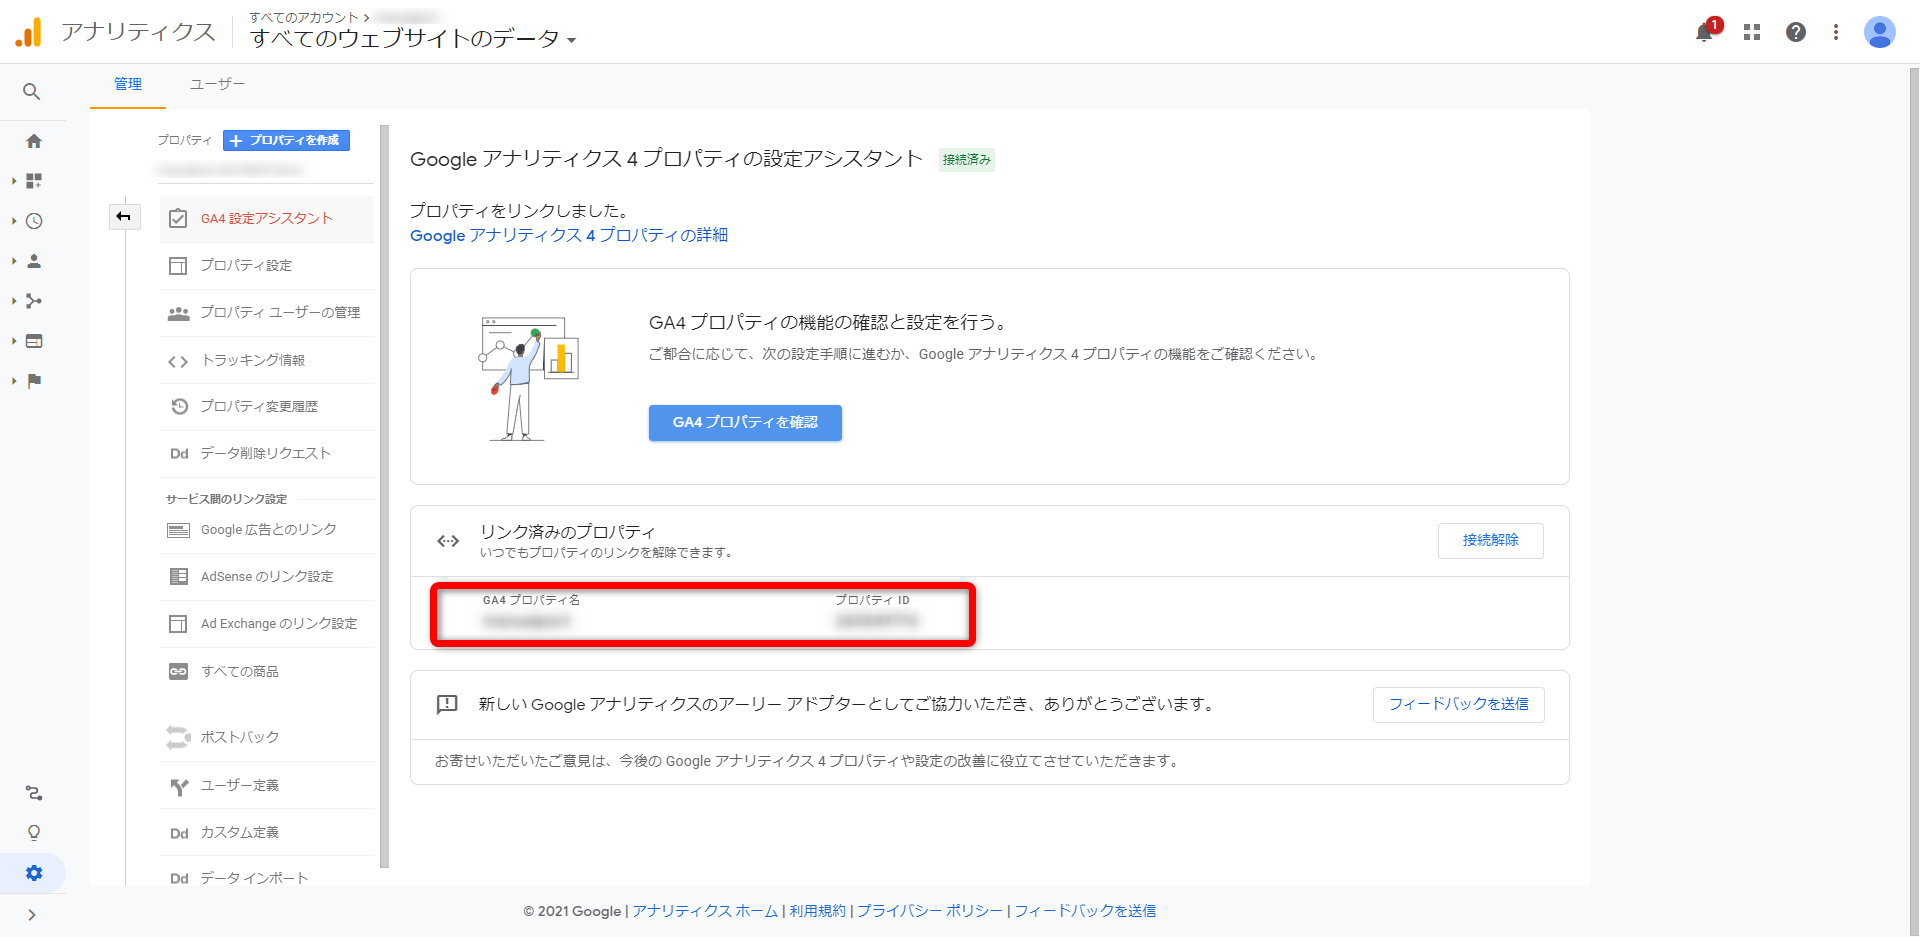Open プライバシー ポリシー footer link
This screenshot has height=937, width=1920.
(930, 911)
